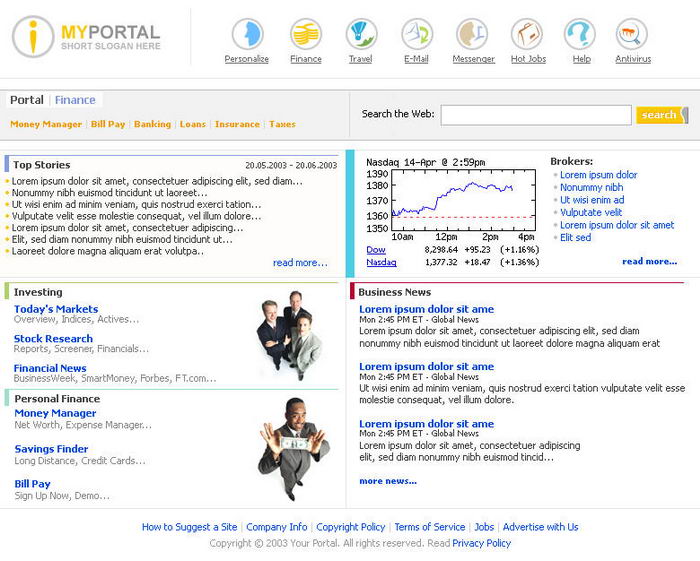
Task: Open the Finance coins icon
Action: 306,34
